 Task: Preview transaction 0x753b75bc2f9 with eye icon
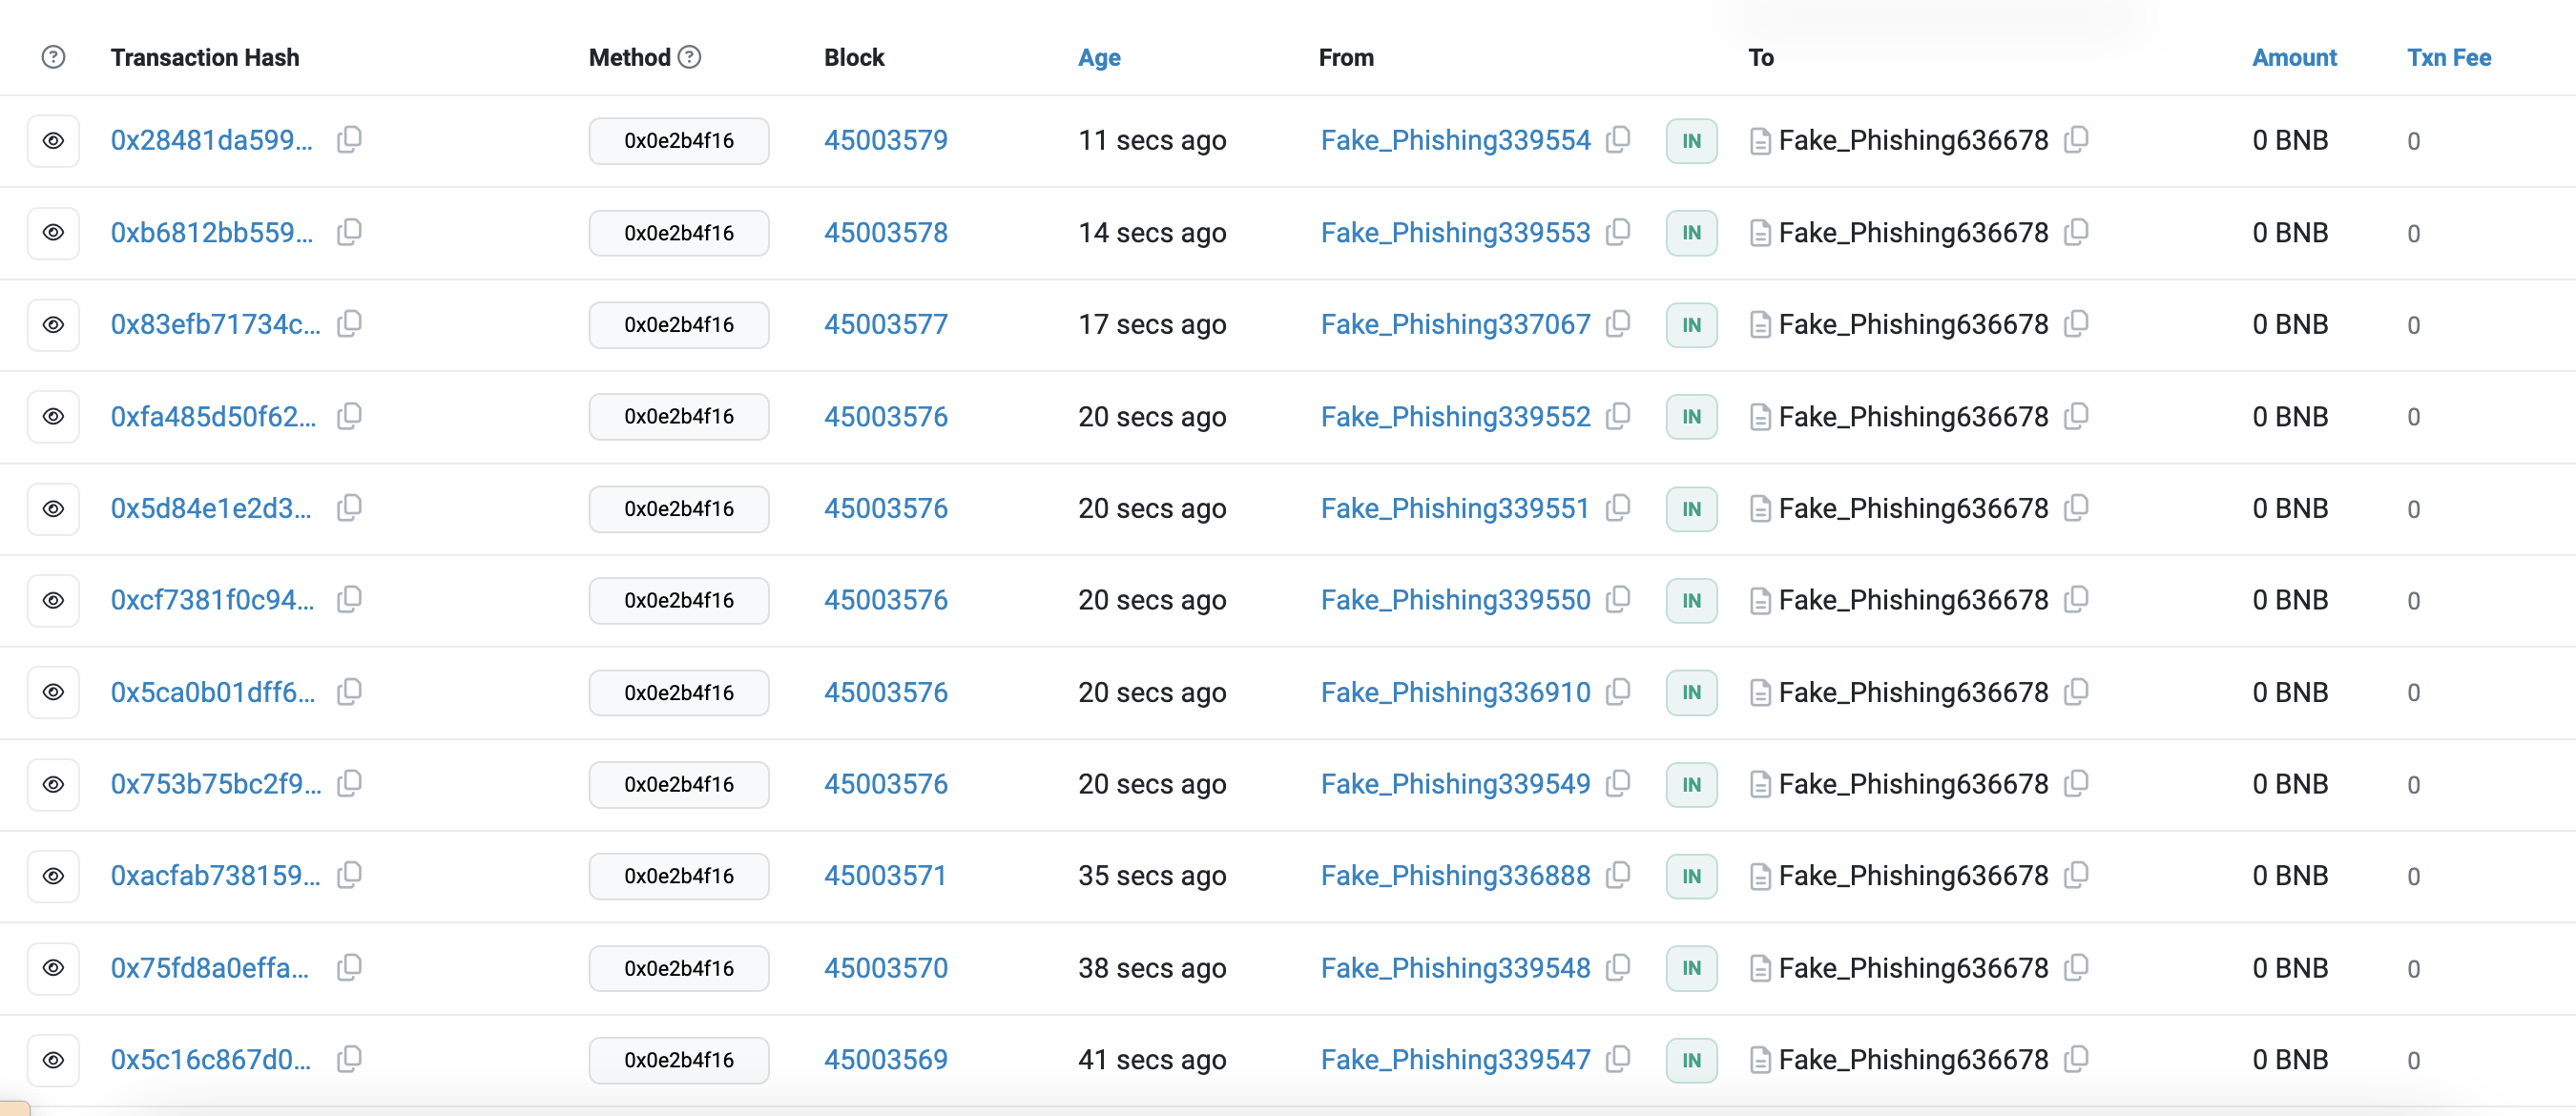click(53, 785)
